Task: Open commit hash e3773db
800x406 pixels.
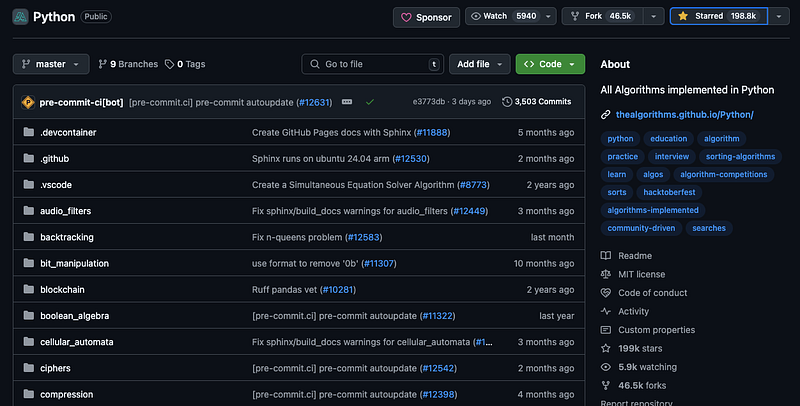Action: (429, 102)
